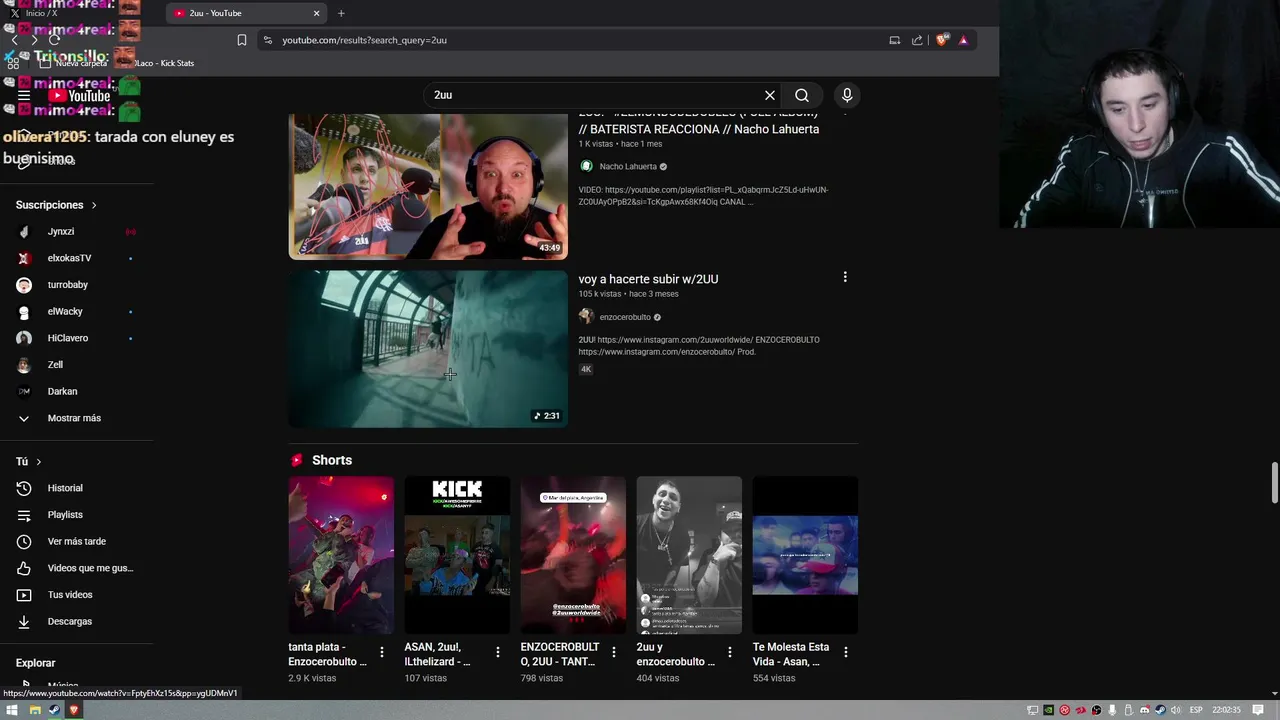Image resolution: width=1280 pixels, height=720 pixels.
Task: Click the browser address bar URL
Action: click(x=364, y=40)
